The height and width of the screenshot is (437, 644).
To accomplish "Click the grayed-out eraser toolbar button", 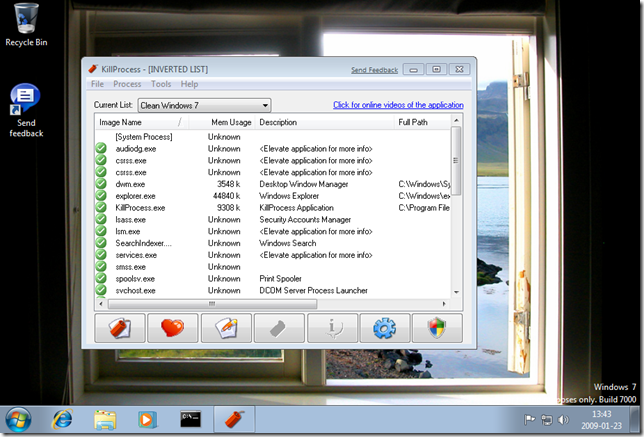I will 279,328.
